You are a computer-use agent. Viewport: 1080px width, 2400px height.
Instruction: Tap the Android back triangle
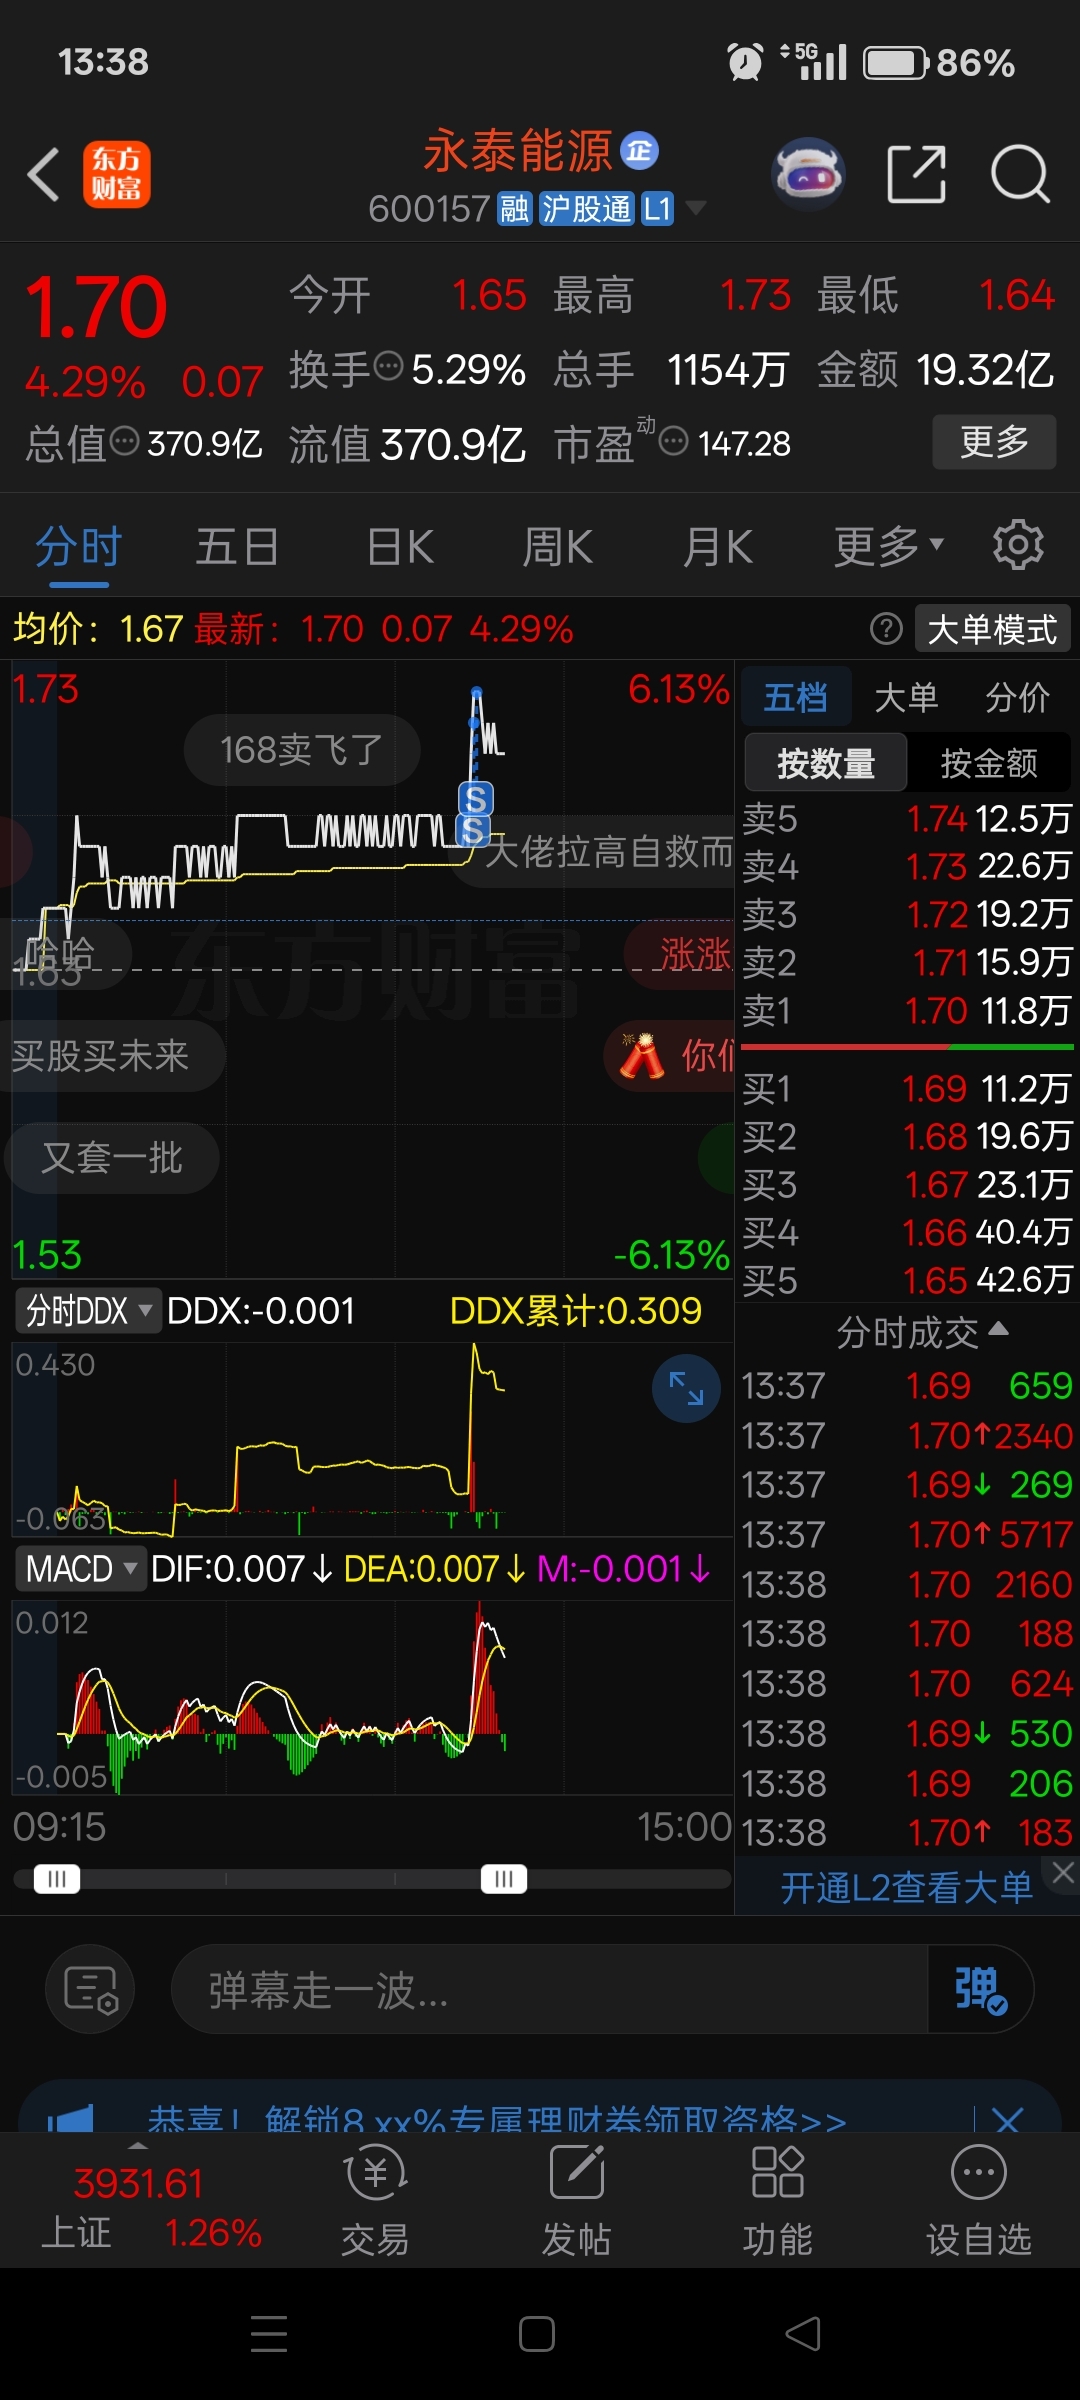click(803, 2334)
